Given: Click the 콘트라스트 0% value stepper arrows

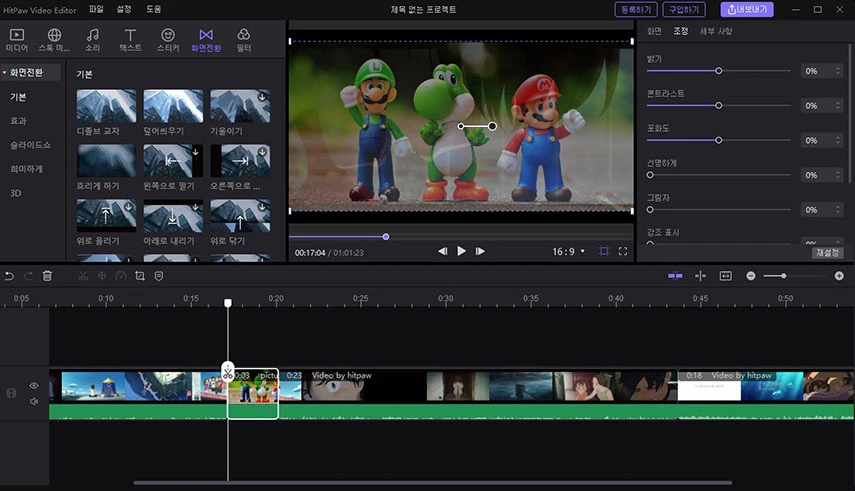Looking at the screenshot, I should point(838,105).
